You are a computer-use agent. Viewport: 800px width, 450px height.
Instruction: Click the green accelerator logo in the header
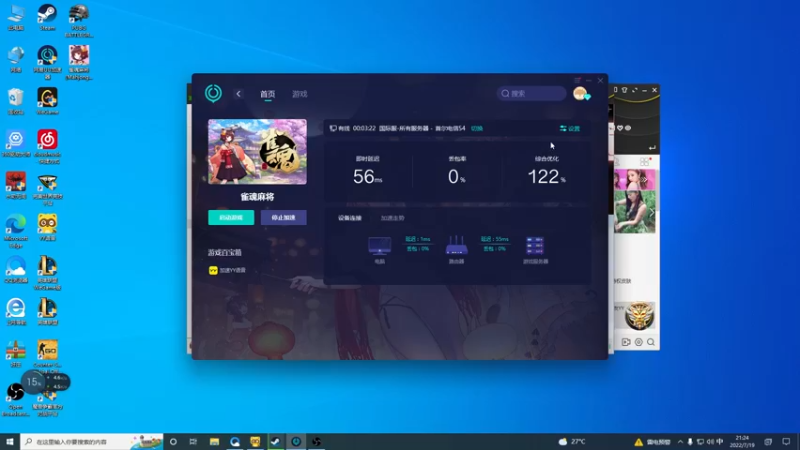[213, 93]
